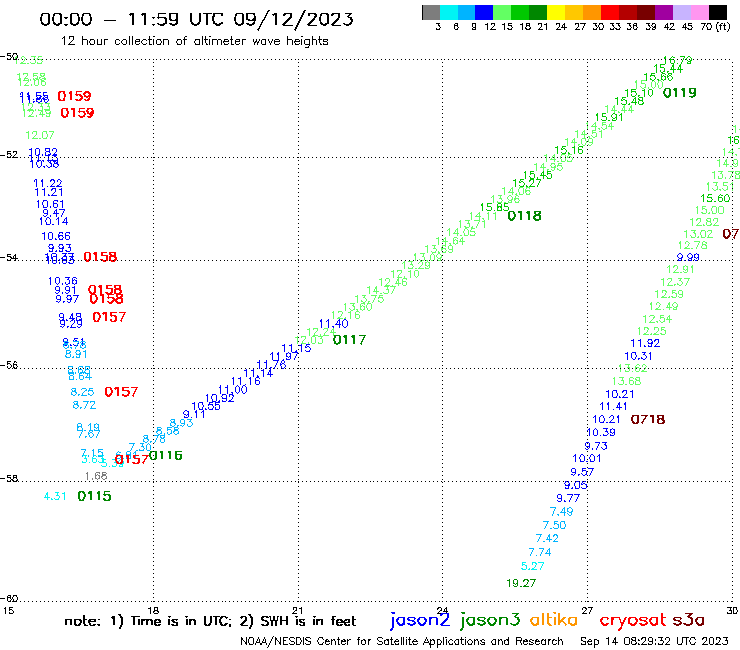This screenshot has height=650, width=740.
Task: Click the '70 (ft)' legend label
Action: (715, 26)
